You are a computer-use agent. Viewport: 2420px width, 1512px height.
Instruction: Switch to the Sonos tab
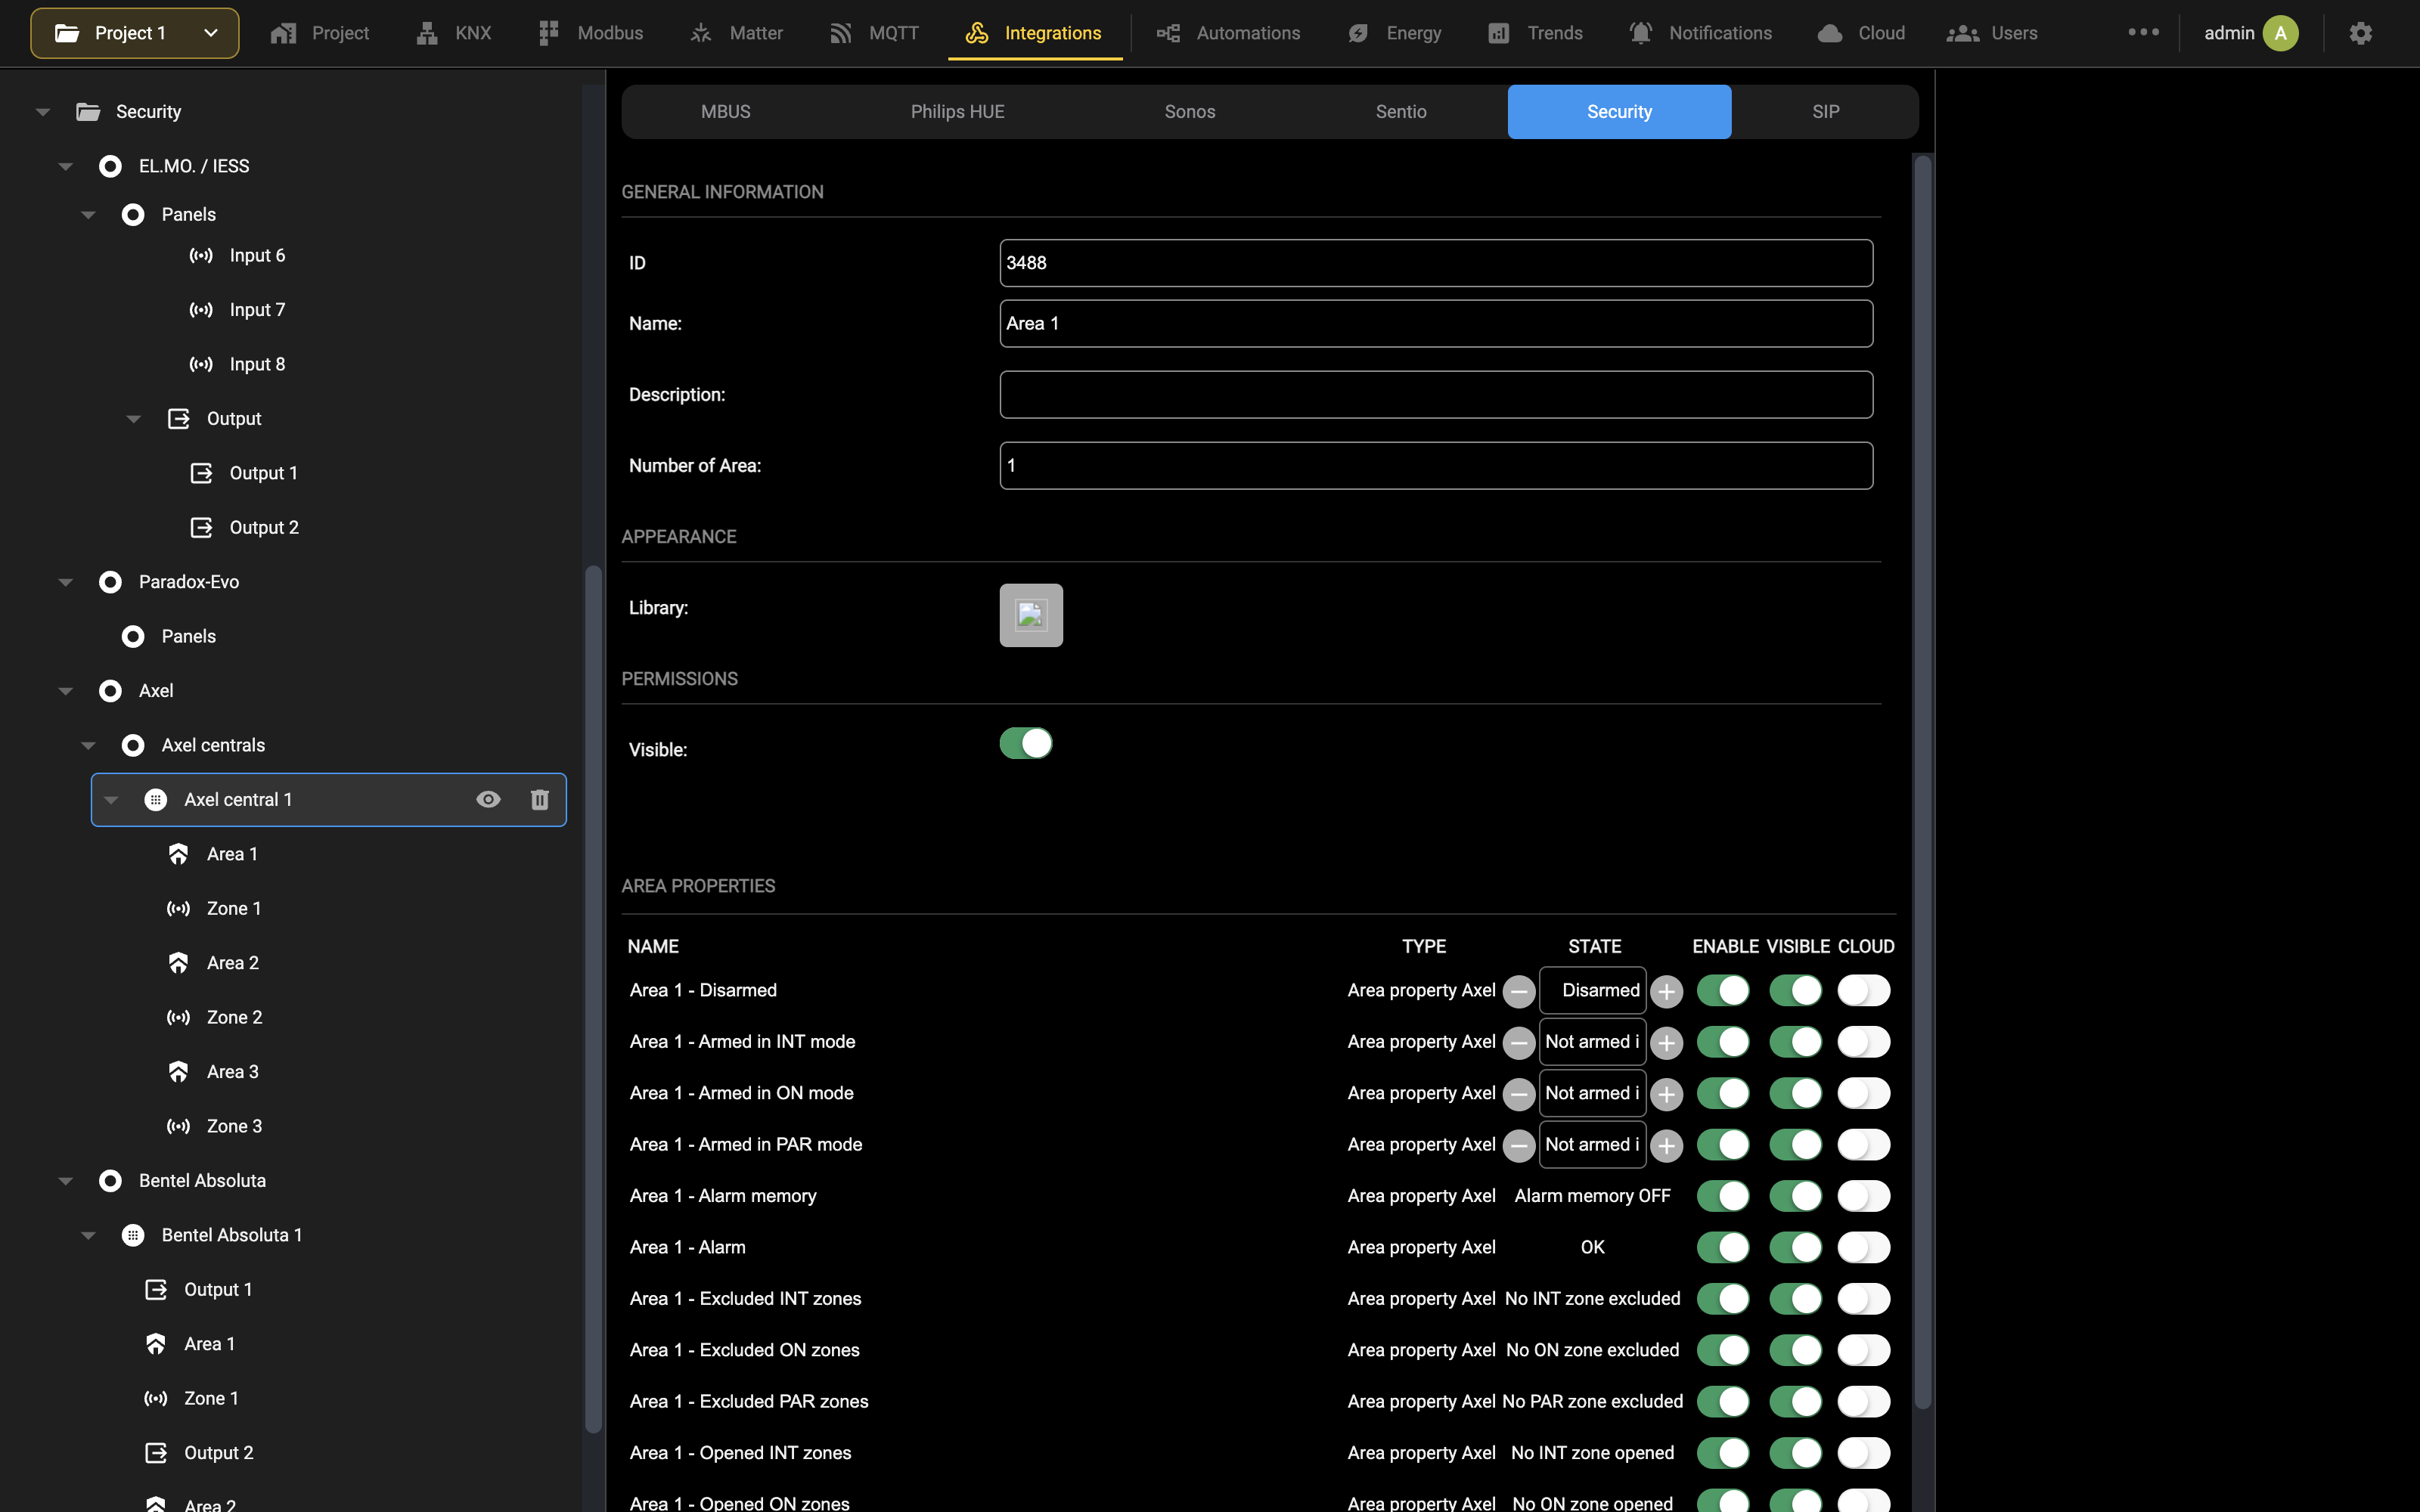[1190, 112]
